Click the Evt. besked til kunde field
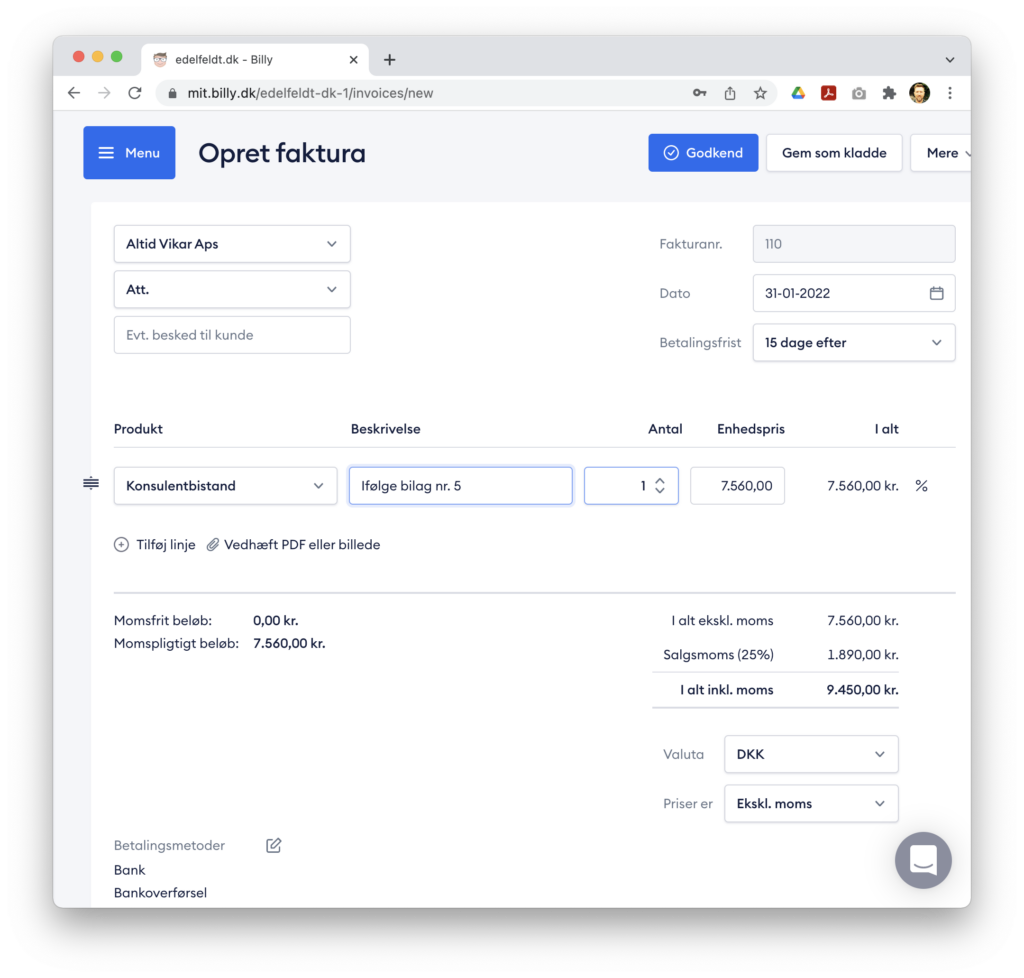This screenshot has height=978, width=1024. [x=232, y=335]
